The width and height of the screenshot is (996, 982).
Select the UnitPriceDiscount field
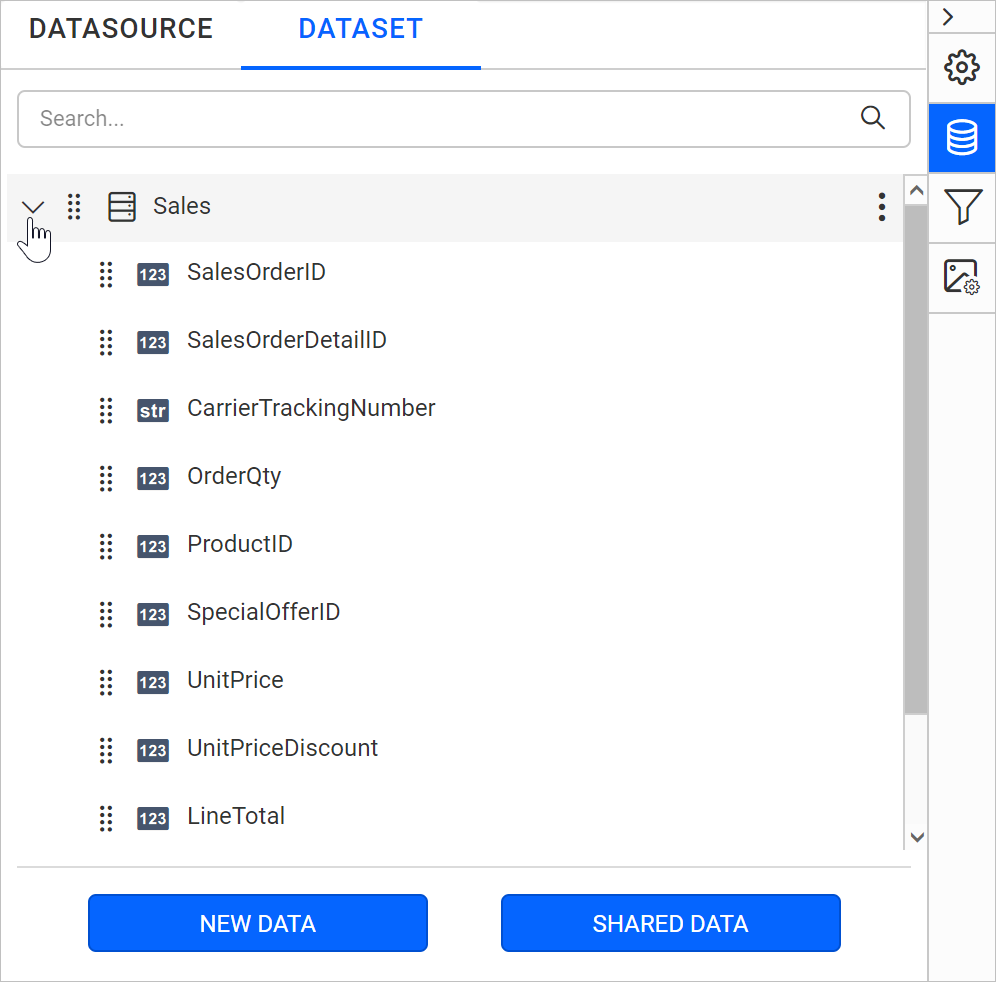pos(283,748)
